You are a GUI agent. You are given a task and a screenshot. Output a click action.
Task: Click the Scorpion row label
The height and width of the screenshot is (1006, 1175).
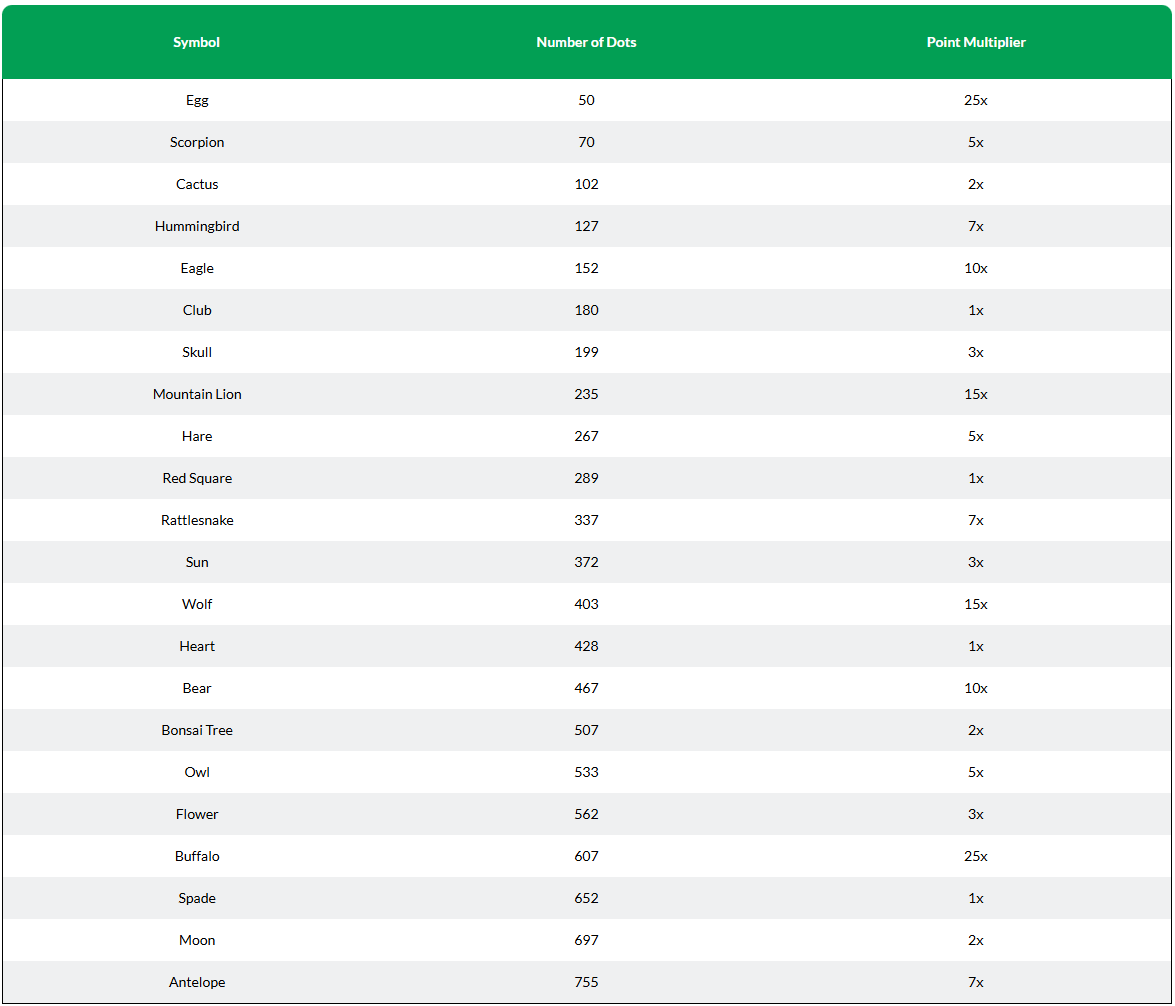(x=197, y=142)
